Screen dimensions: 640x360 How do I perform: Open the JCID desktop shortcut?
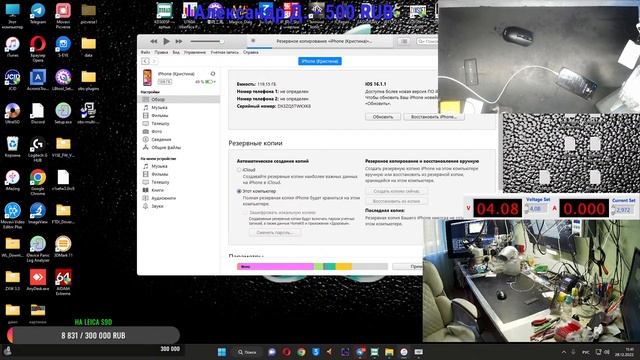pos(12,80)
